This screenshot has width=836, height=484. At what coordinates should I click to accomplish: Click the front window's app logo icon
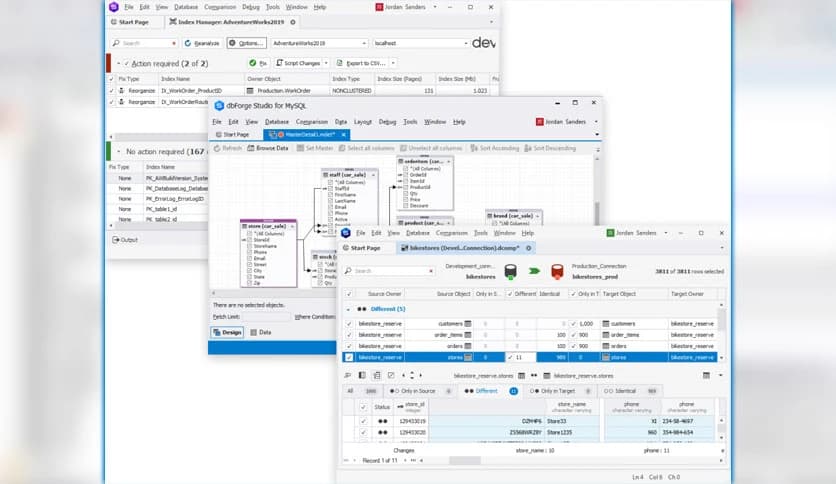tap(345, 233)
